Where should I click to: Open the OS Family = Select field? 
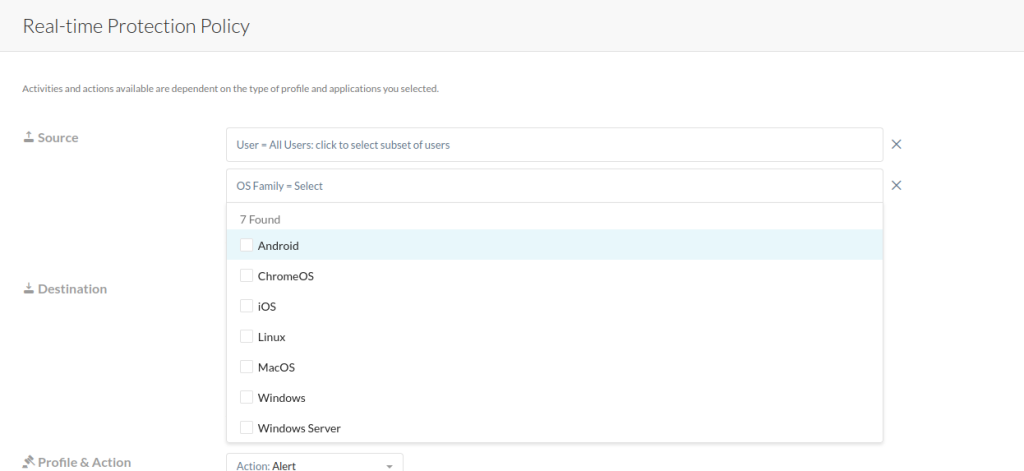tap(554, 186)
